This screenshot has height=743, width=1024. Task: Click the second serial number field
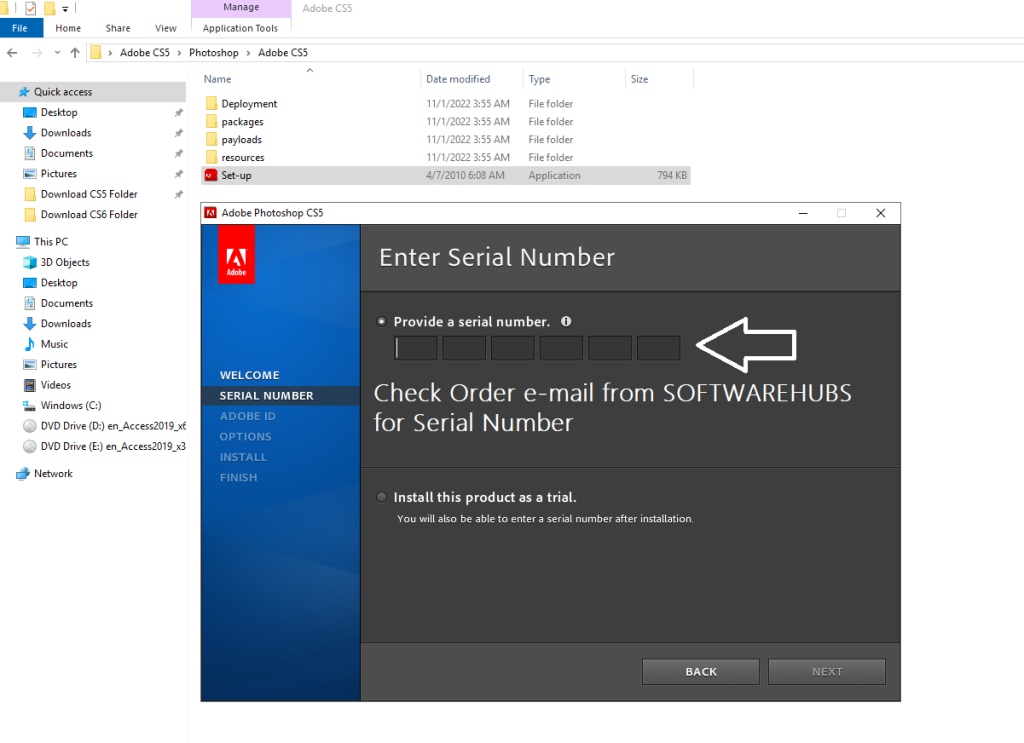tap(464, 348)
